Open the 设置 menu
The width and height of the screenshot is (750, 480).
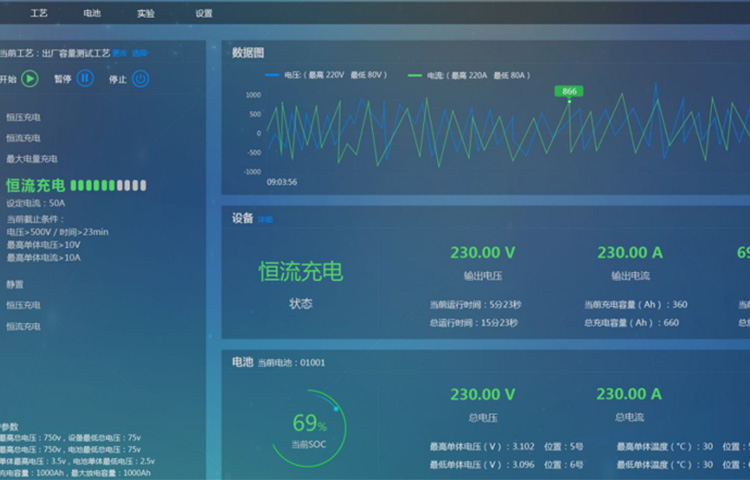point(204,14)
